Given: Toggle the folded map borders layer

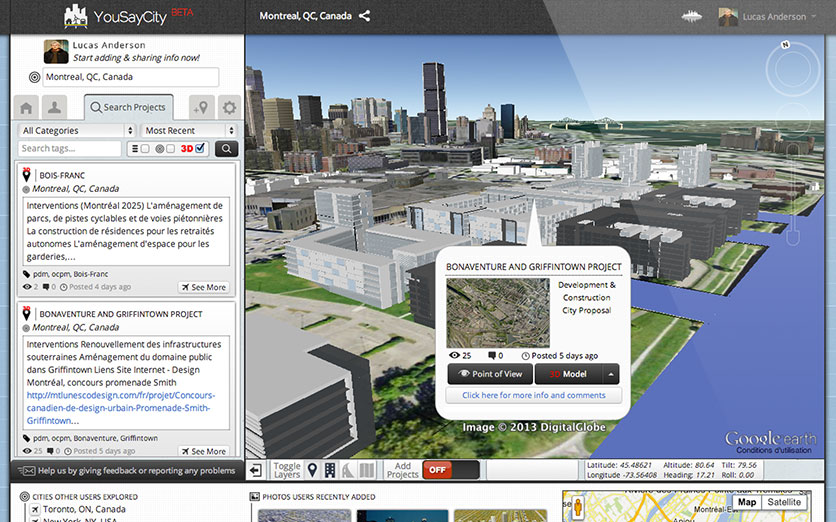Looking at the screenshot, I should pyautogui.click(x=366, y=470).
